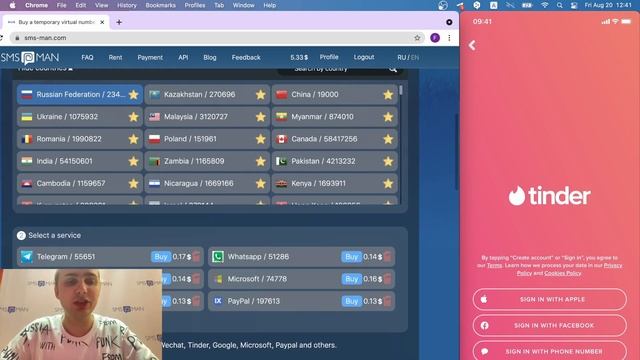Open the Feedback page
This screenshot has width=640, height=360.
click(246, 58)
